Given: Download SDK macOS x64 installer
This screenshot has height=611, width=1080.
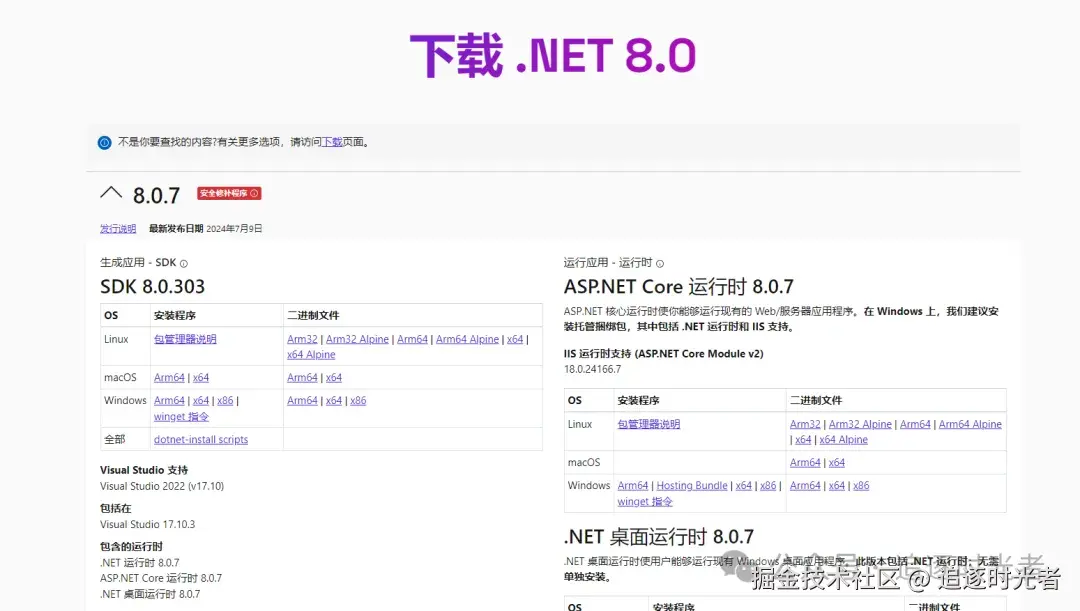Looking at the screenshot, I should [x=201, y=377].
